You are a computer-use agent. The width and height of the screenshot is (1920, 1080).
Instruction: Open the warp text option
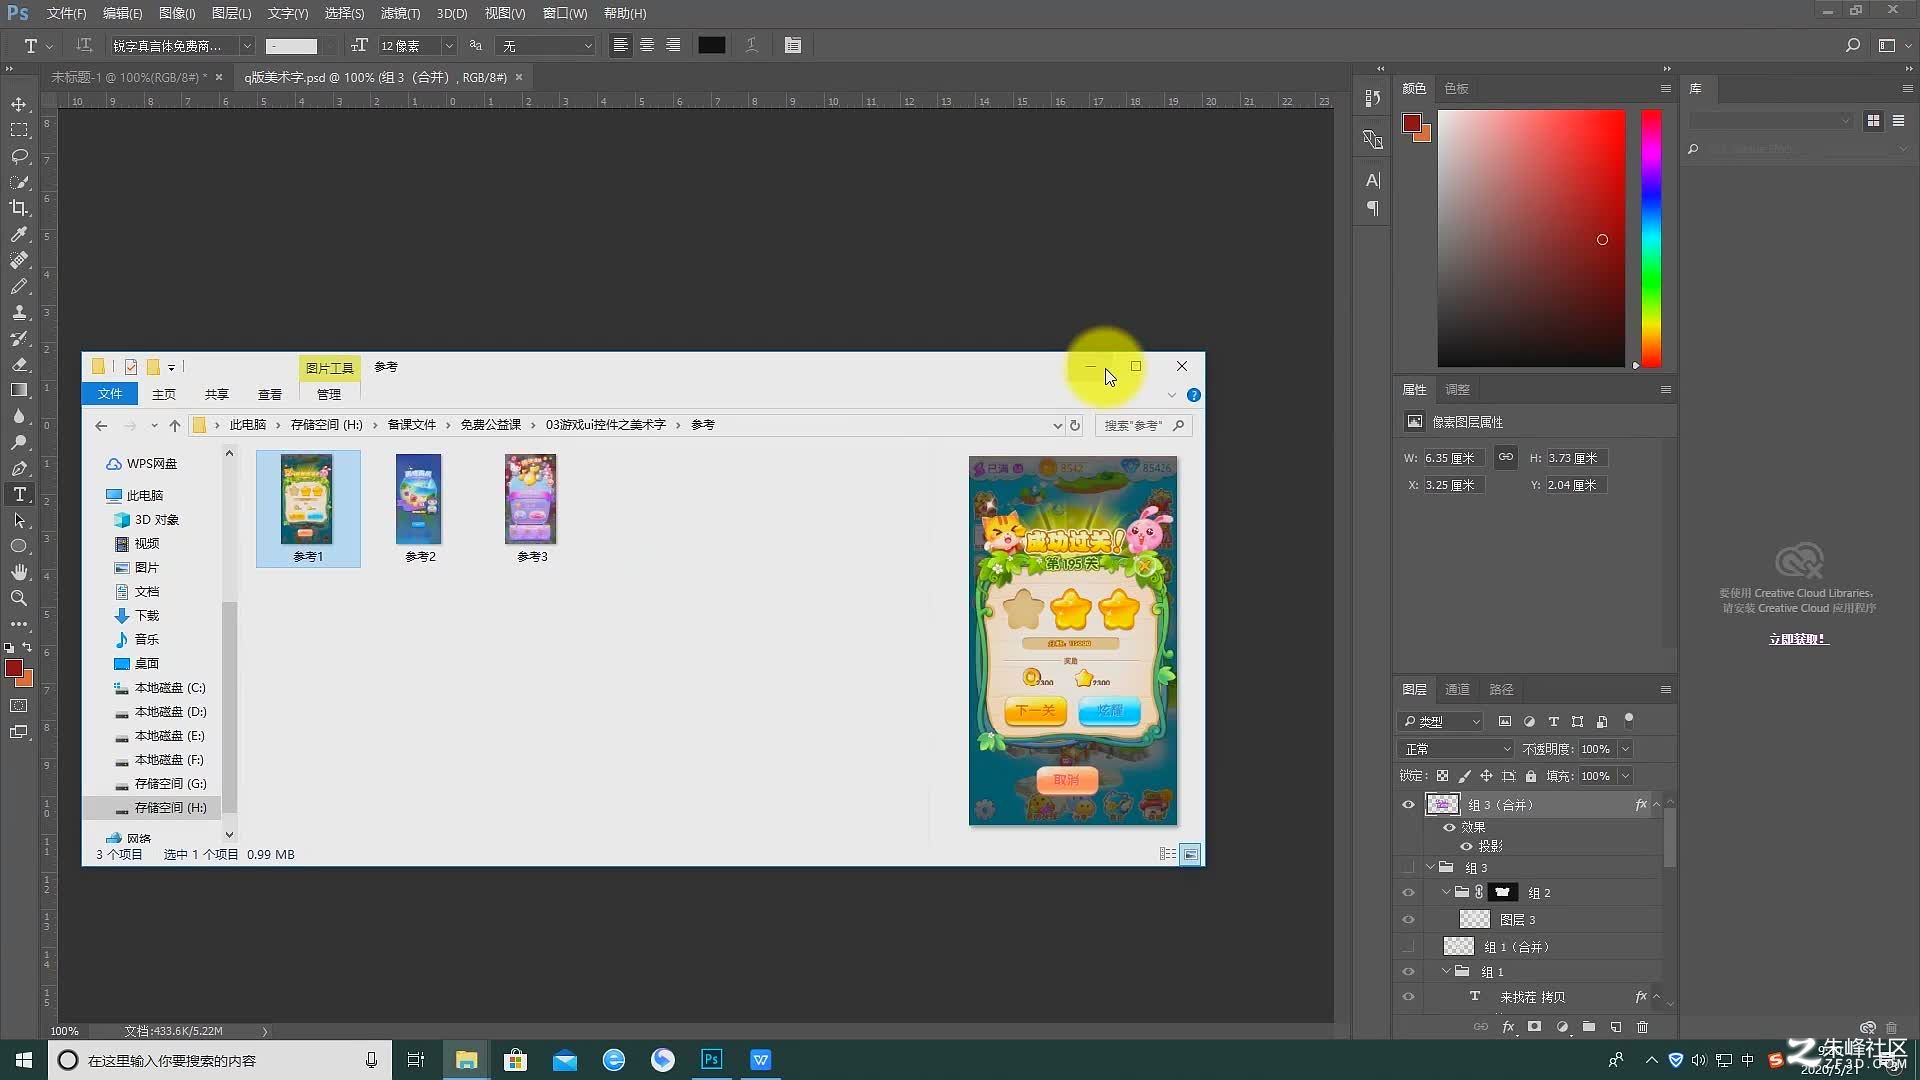tap(751, 45)
